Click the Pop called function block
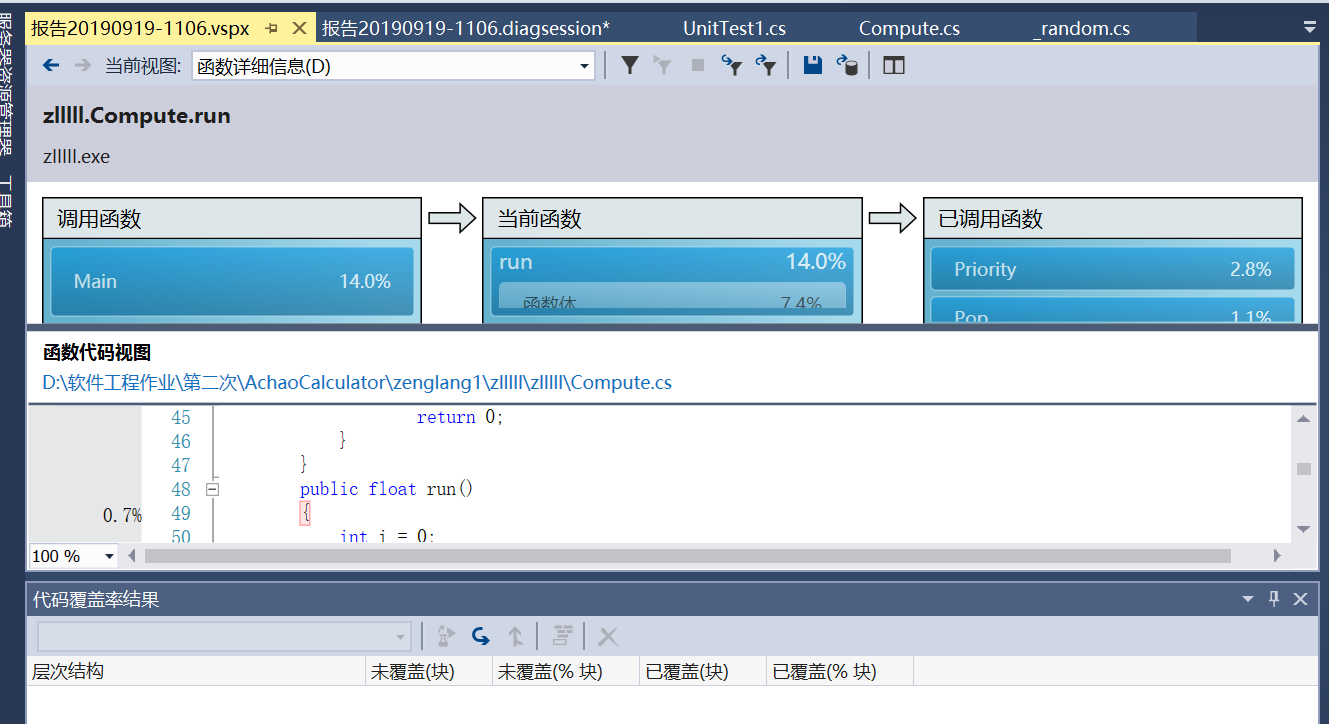 tap(1112, 311)
